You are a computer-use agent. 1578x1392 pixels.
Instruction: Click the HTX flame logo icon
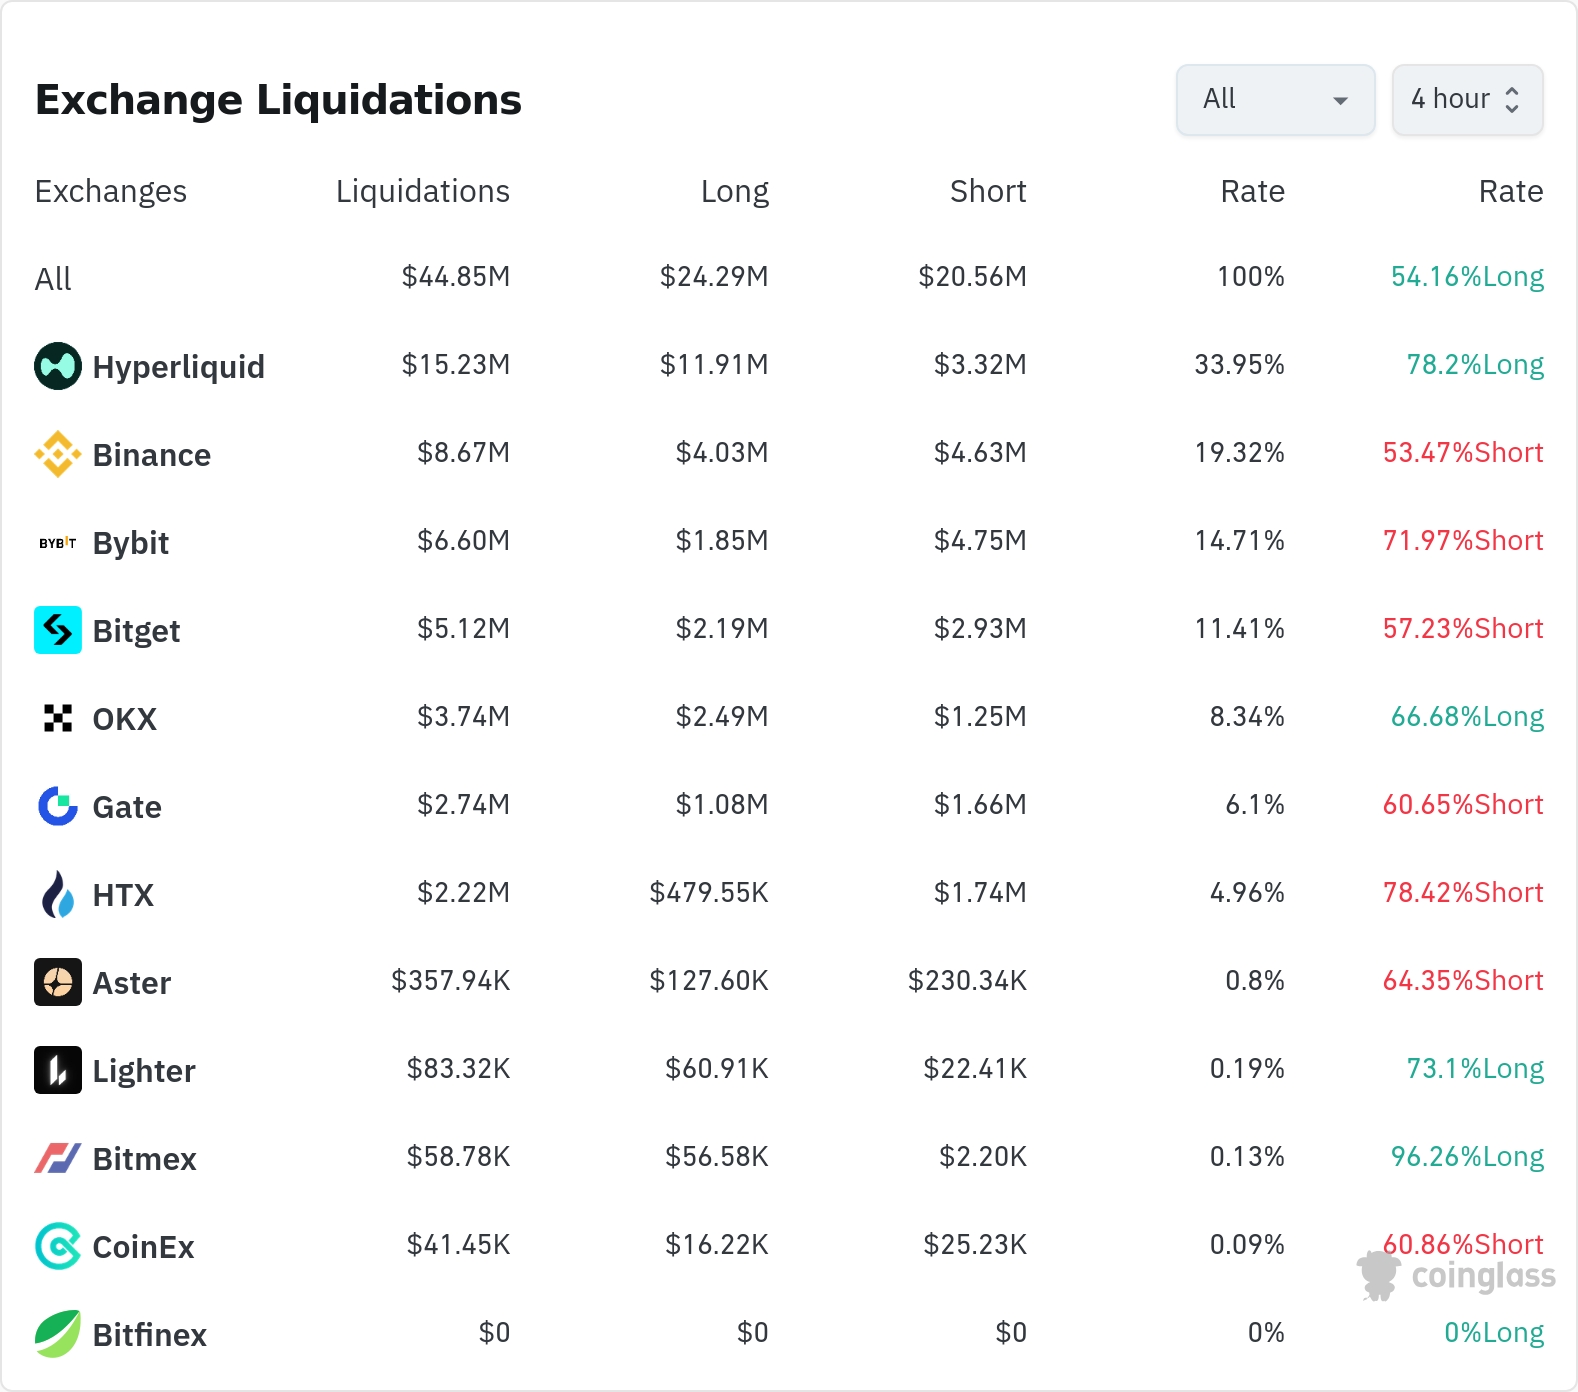(58, 894)
